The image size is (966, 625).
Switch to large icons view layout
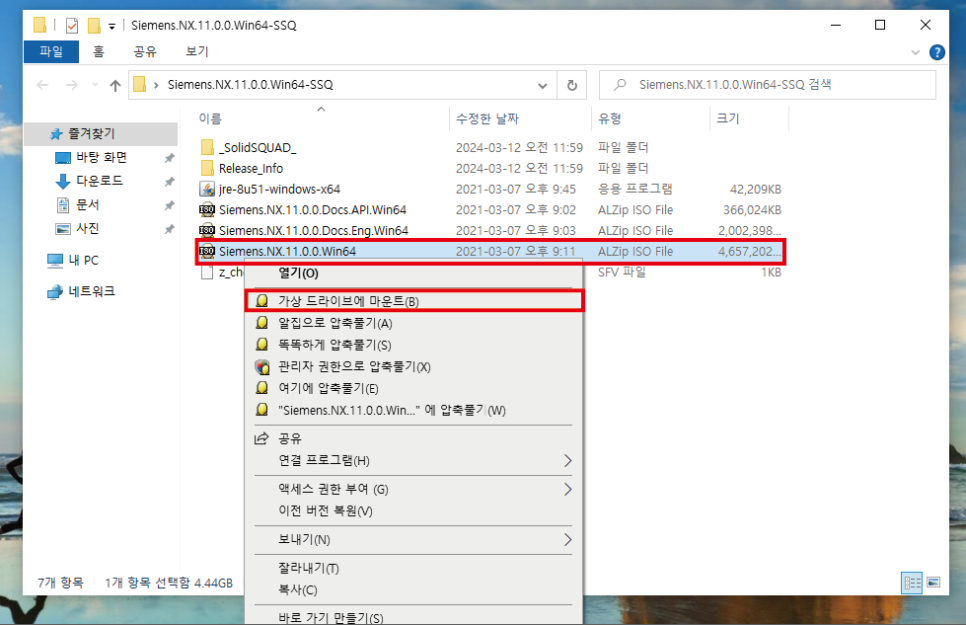pos(933,582)
